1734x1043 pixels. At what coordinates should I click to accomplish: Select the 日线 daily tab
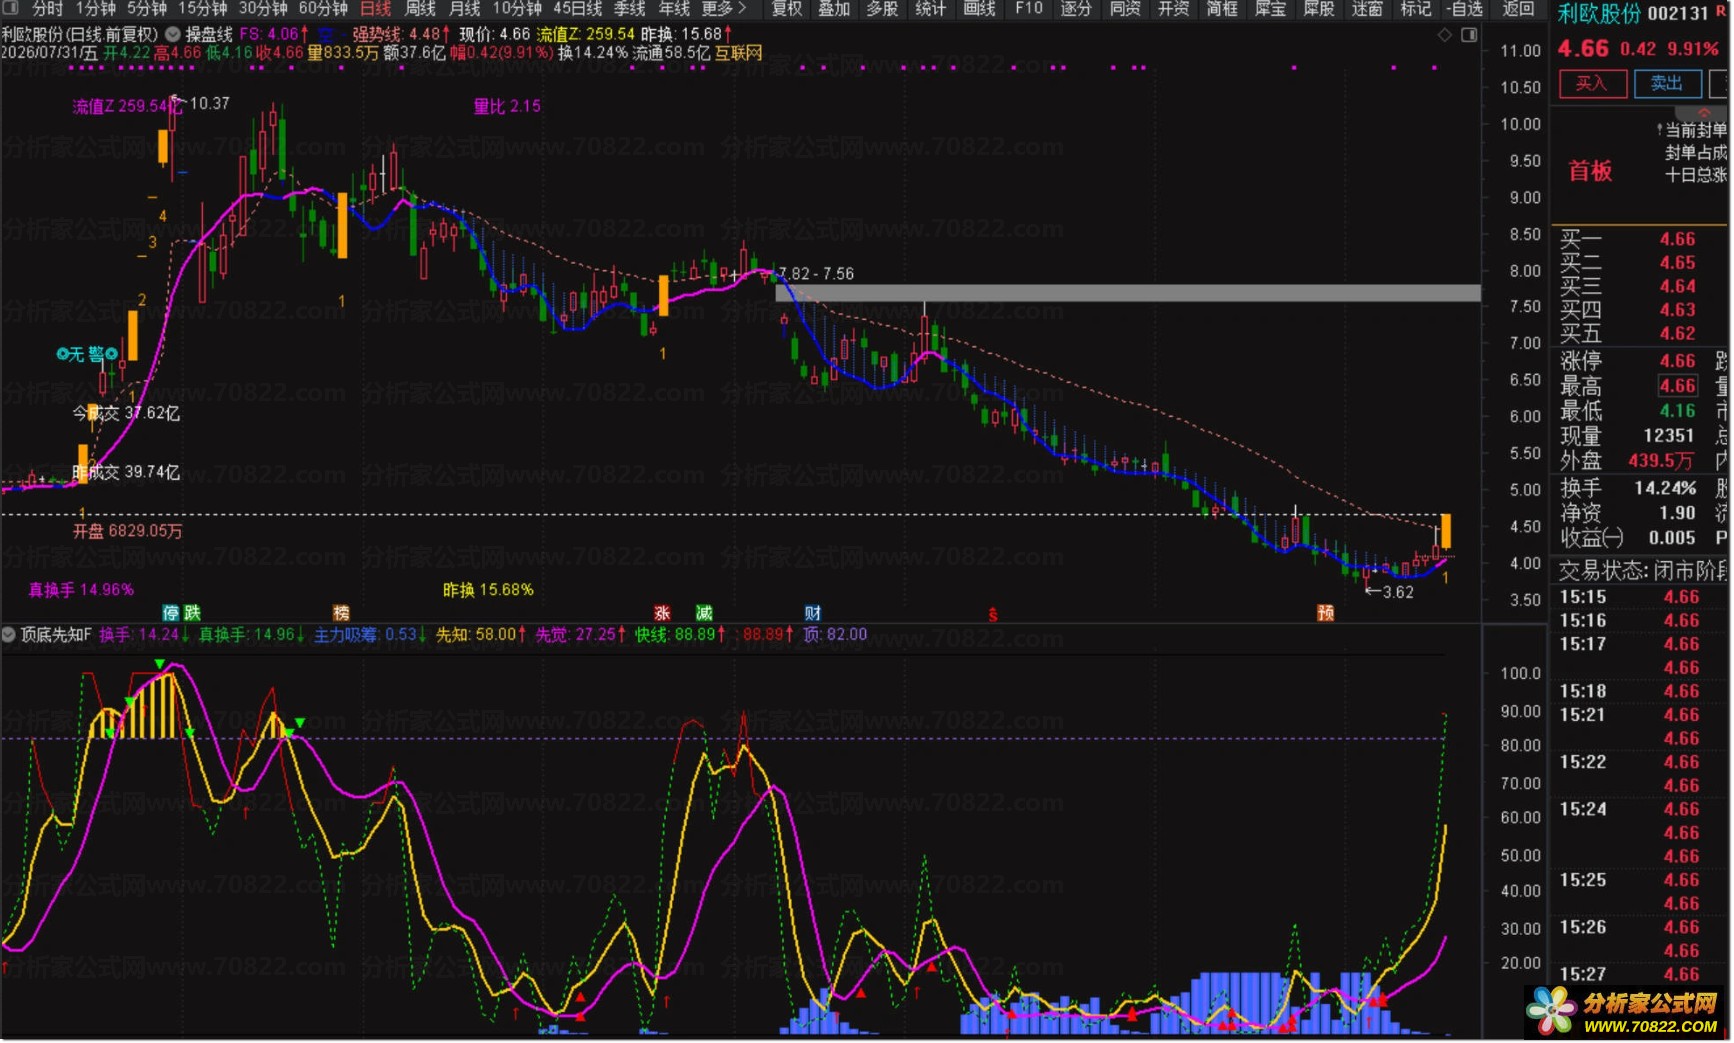[376, 9]
